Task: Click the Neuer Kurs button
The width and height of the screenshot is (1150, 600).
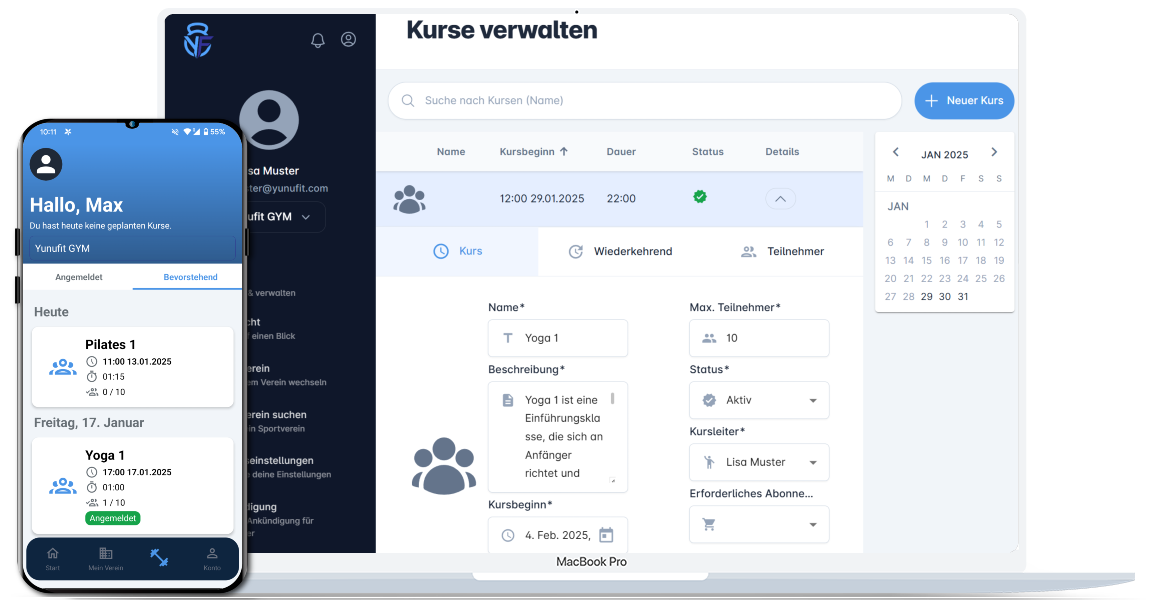Action: point(963,100)
